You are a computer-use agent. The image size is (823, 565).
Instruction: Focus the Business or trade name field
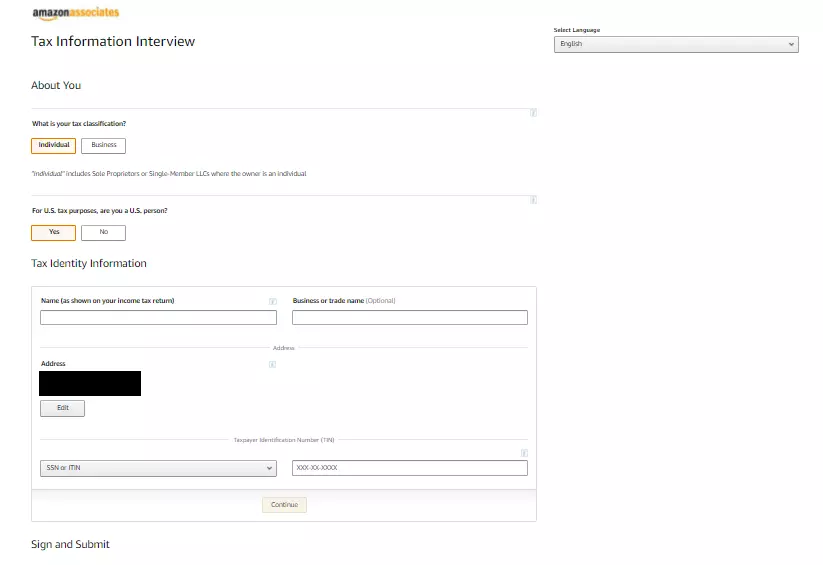410,317
